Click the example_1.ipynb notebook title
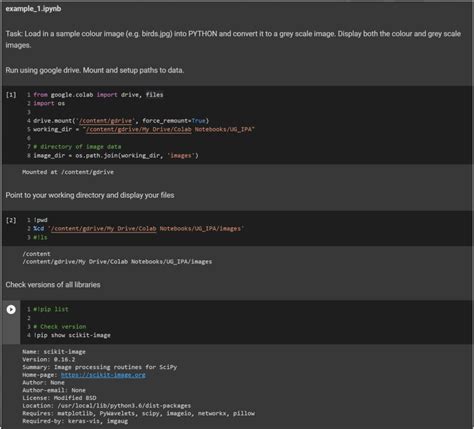This screenshot has width=474, height=429. click(x=33, y=9)
